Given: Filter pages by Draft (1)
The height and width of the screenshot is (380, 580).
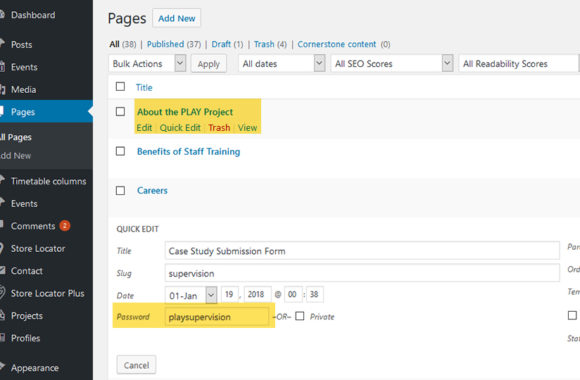Looking at the screenshot, I should [x=227, y=44].
